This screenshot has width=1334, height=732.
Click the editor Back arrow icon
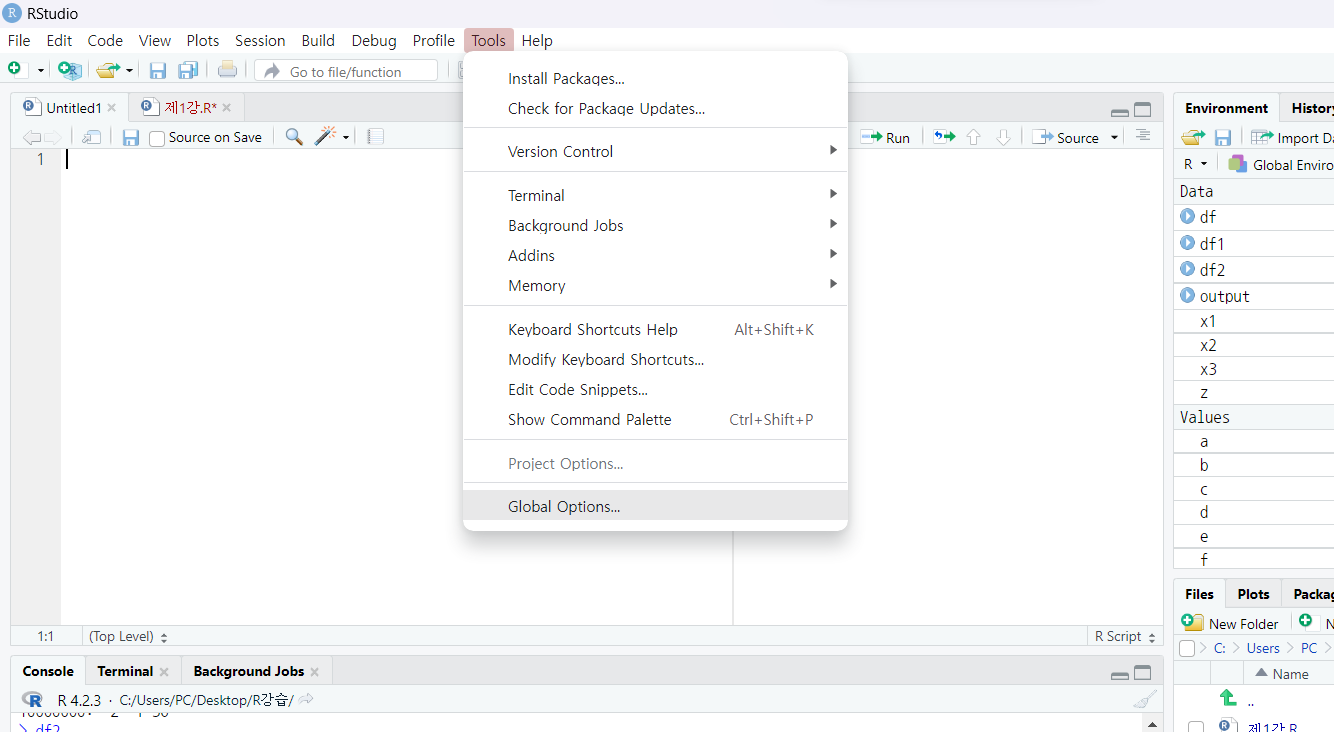[31, 137]
